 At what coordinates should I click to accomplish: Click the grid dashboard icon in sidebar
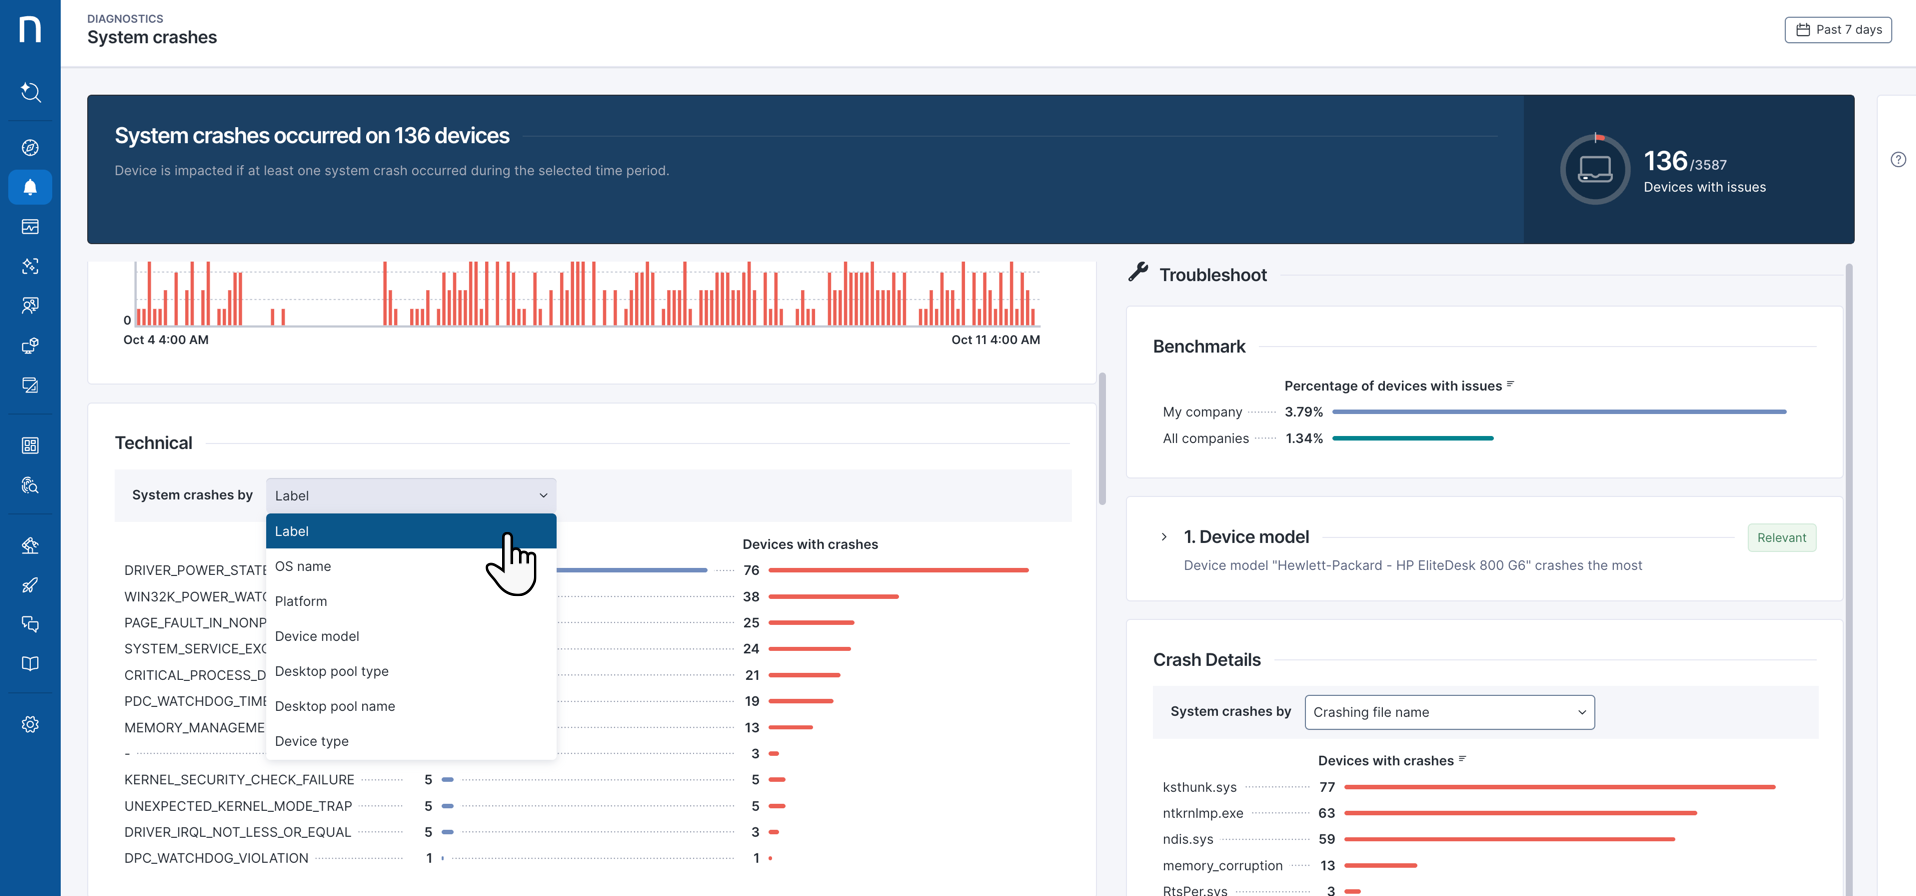click(30, 445)
